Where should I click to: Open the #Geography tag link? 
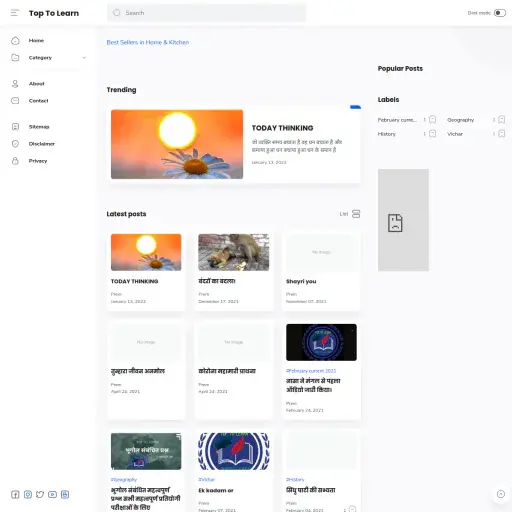(x=124, y=479)
